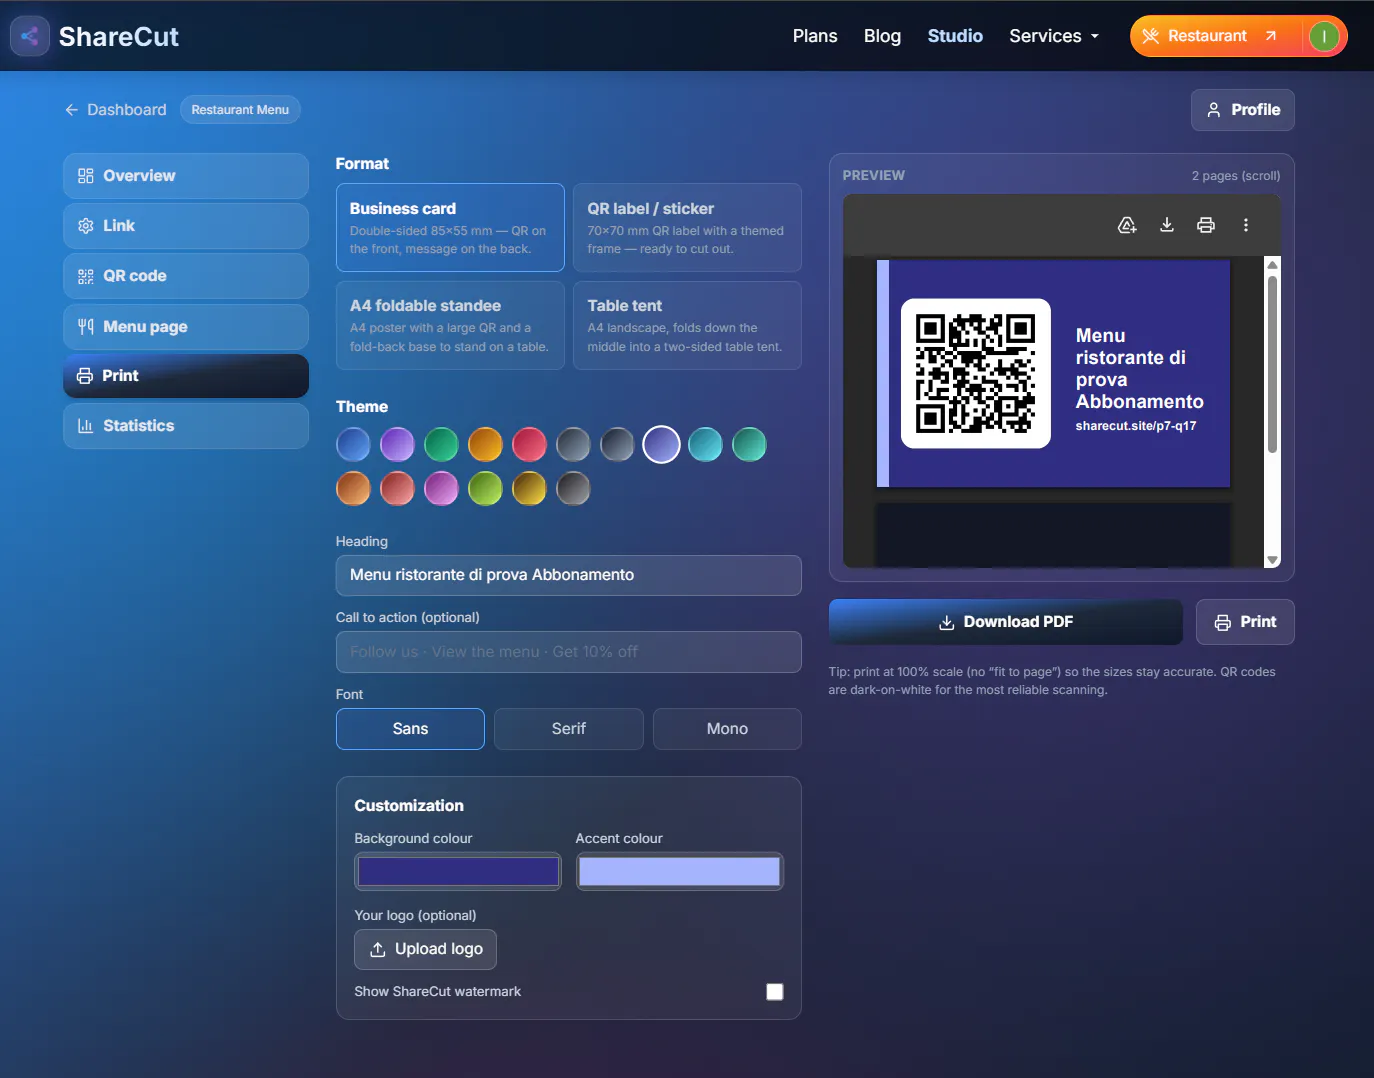
Task: Select the A4 foldable standee format
Action: (450, 326)
